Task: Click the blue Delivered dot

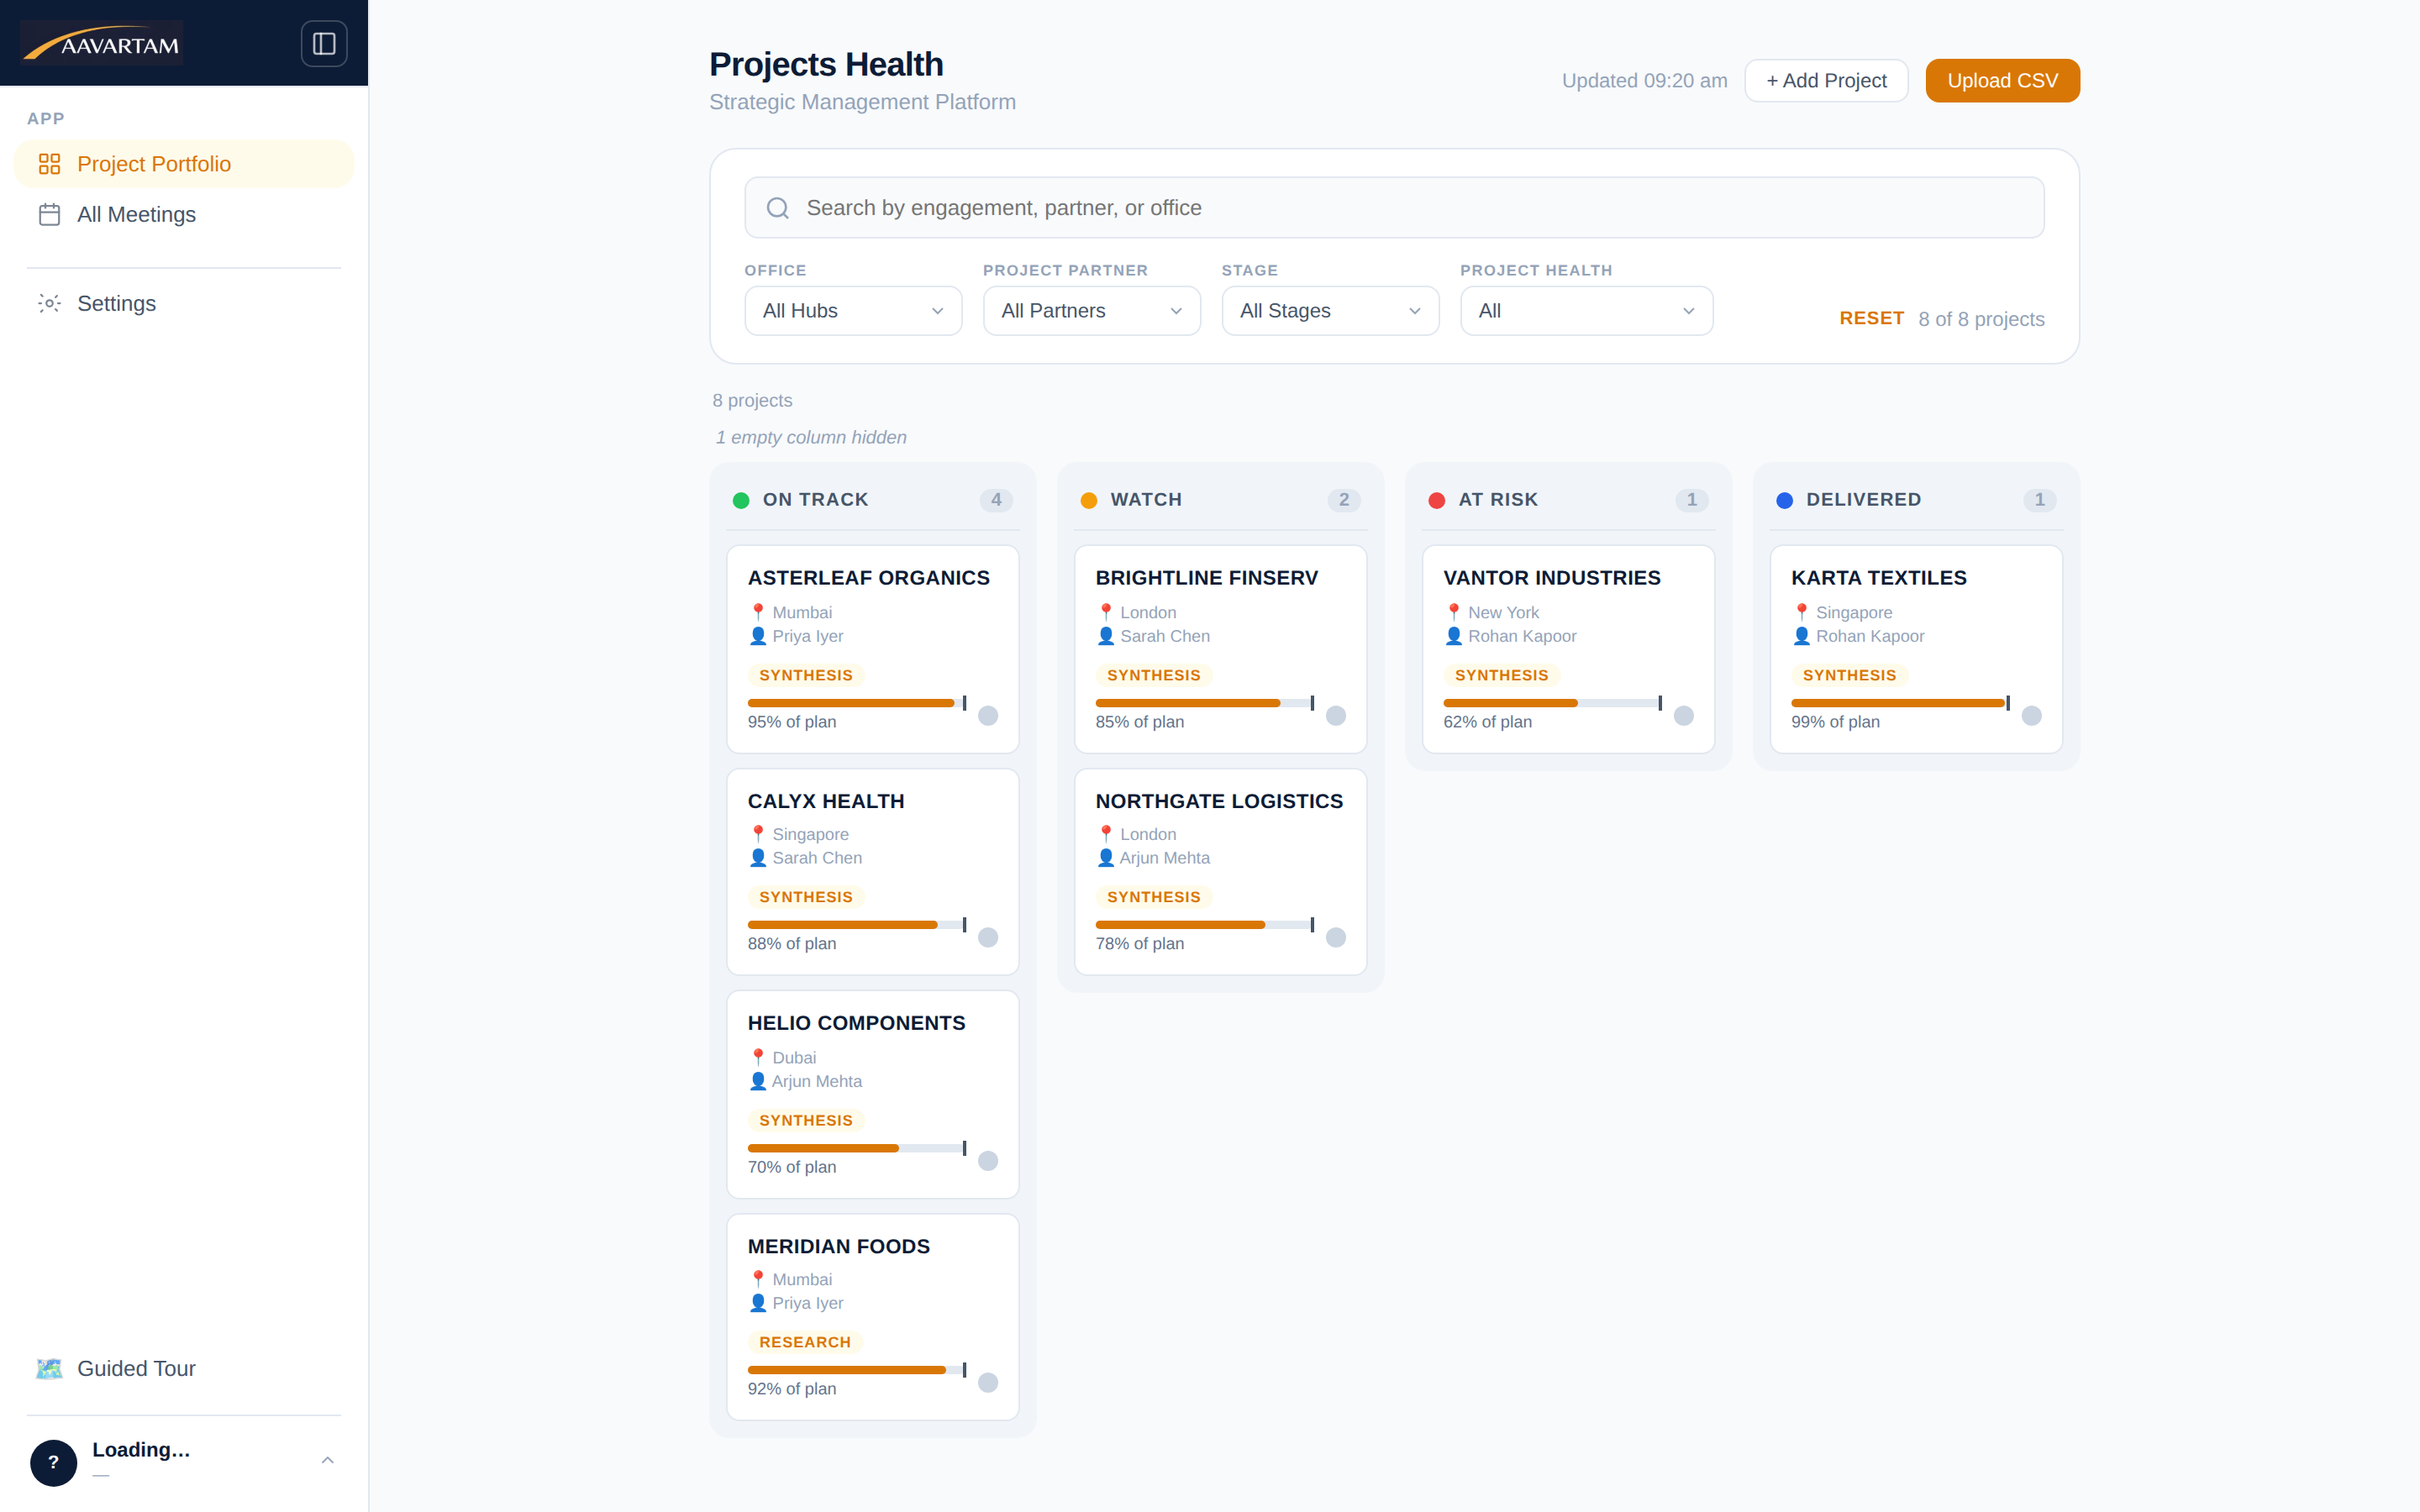Action: pos(1785,500)
